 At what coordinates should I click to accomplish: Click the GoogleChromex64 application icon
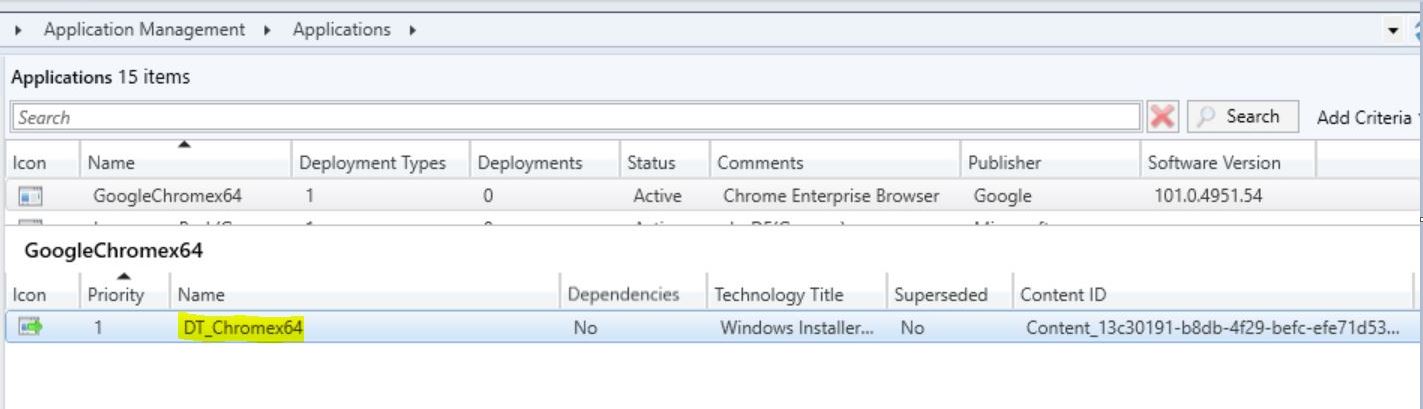point(30,196)
